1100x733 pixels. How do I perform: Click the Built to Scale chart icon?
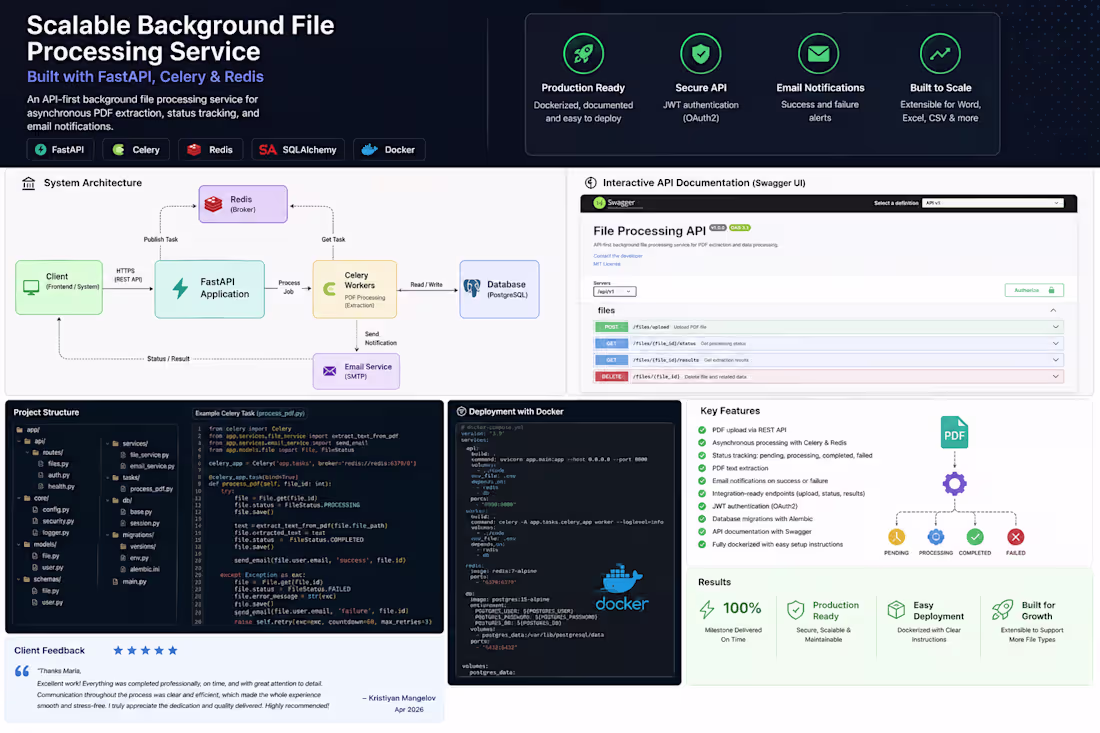(940, 53)
